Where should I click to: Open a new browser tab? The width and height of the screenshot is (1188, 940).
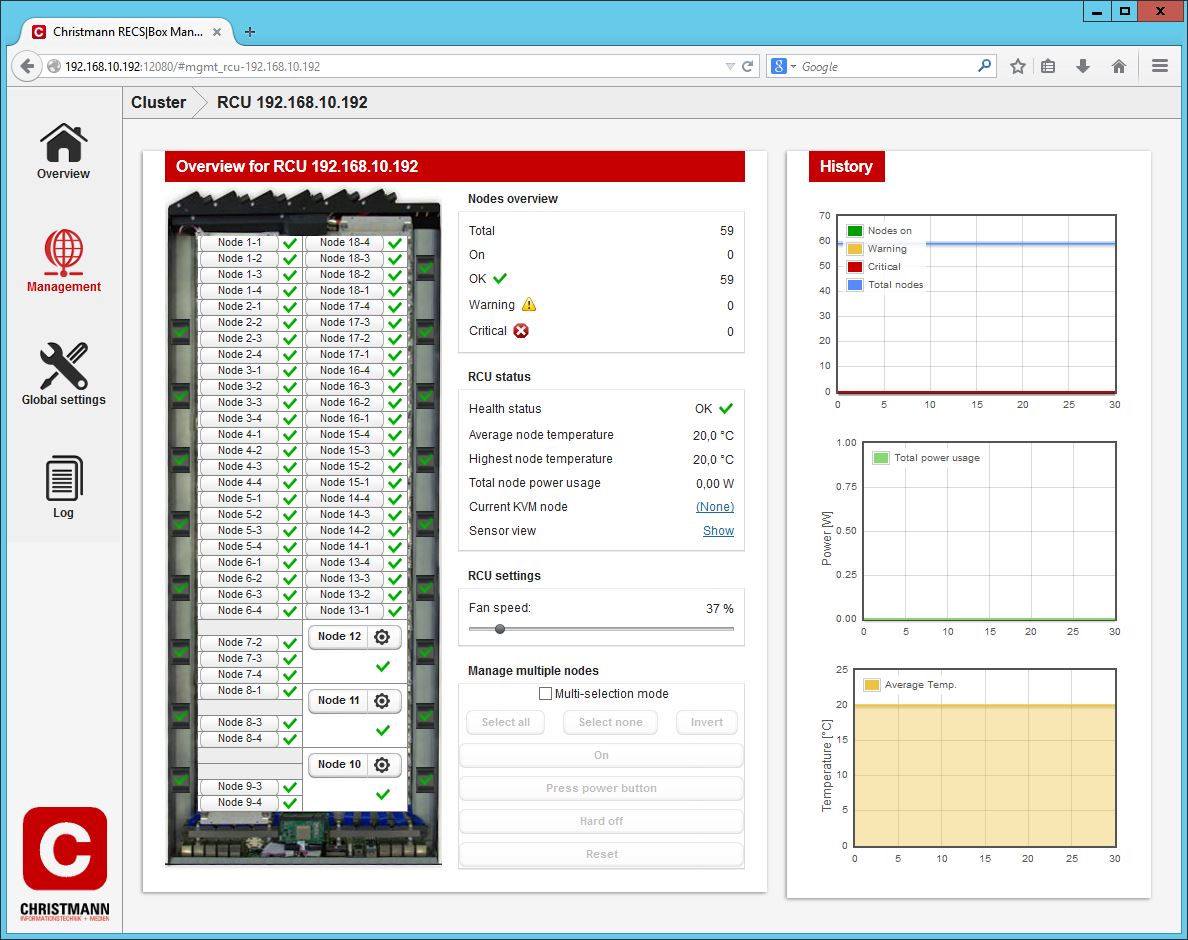250,32
